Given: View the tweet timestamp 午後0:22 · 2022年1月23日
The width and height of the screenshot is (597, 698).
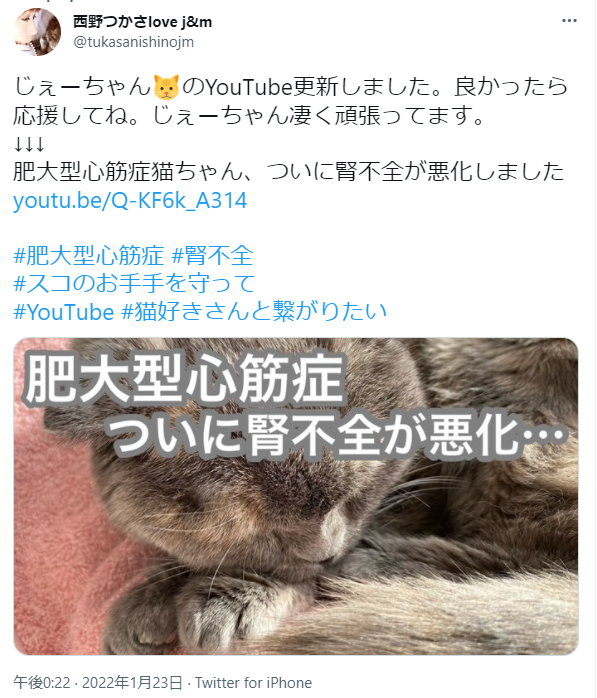Looking at the screenshot, I should pos(98,682).
